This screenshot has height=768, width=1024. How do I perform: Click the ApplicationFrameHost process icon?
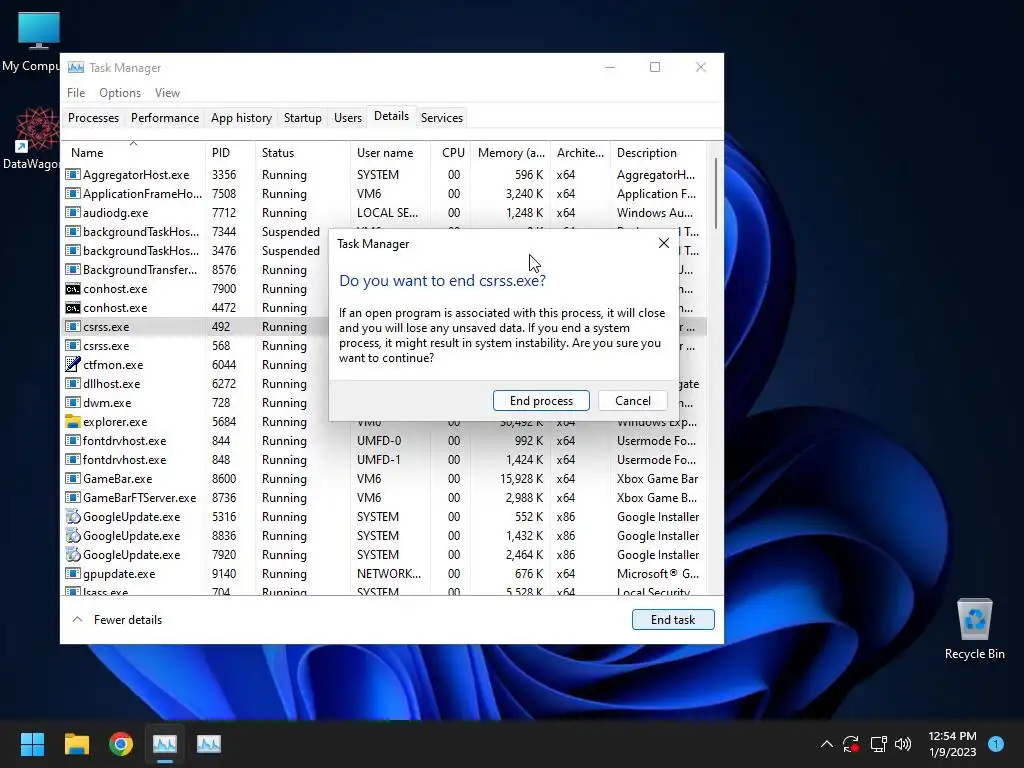(72, 193)
